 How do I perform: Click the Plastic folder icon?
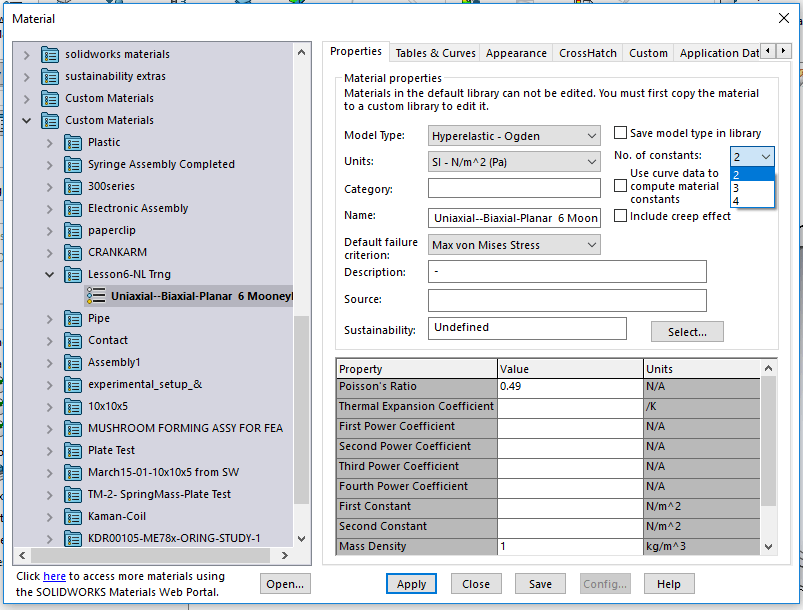click(x=73, y=142)
